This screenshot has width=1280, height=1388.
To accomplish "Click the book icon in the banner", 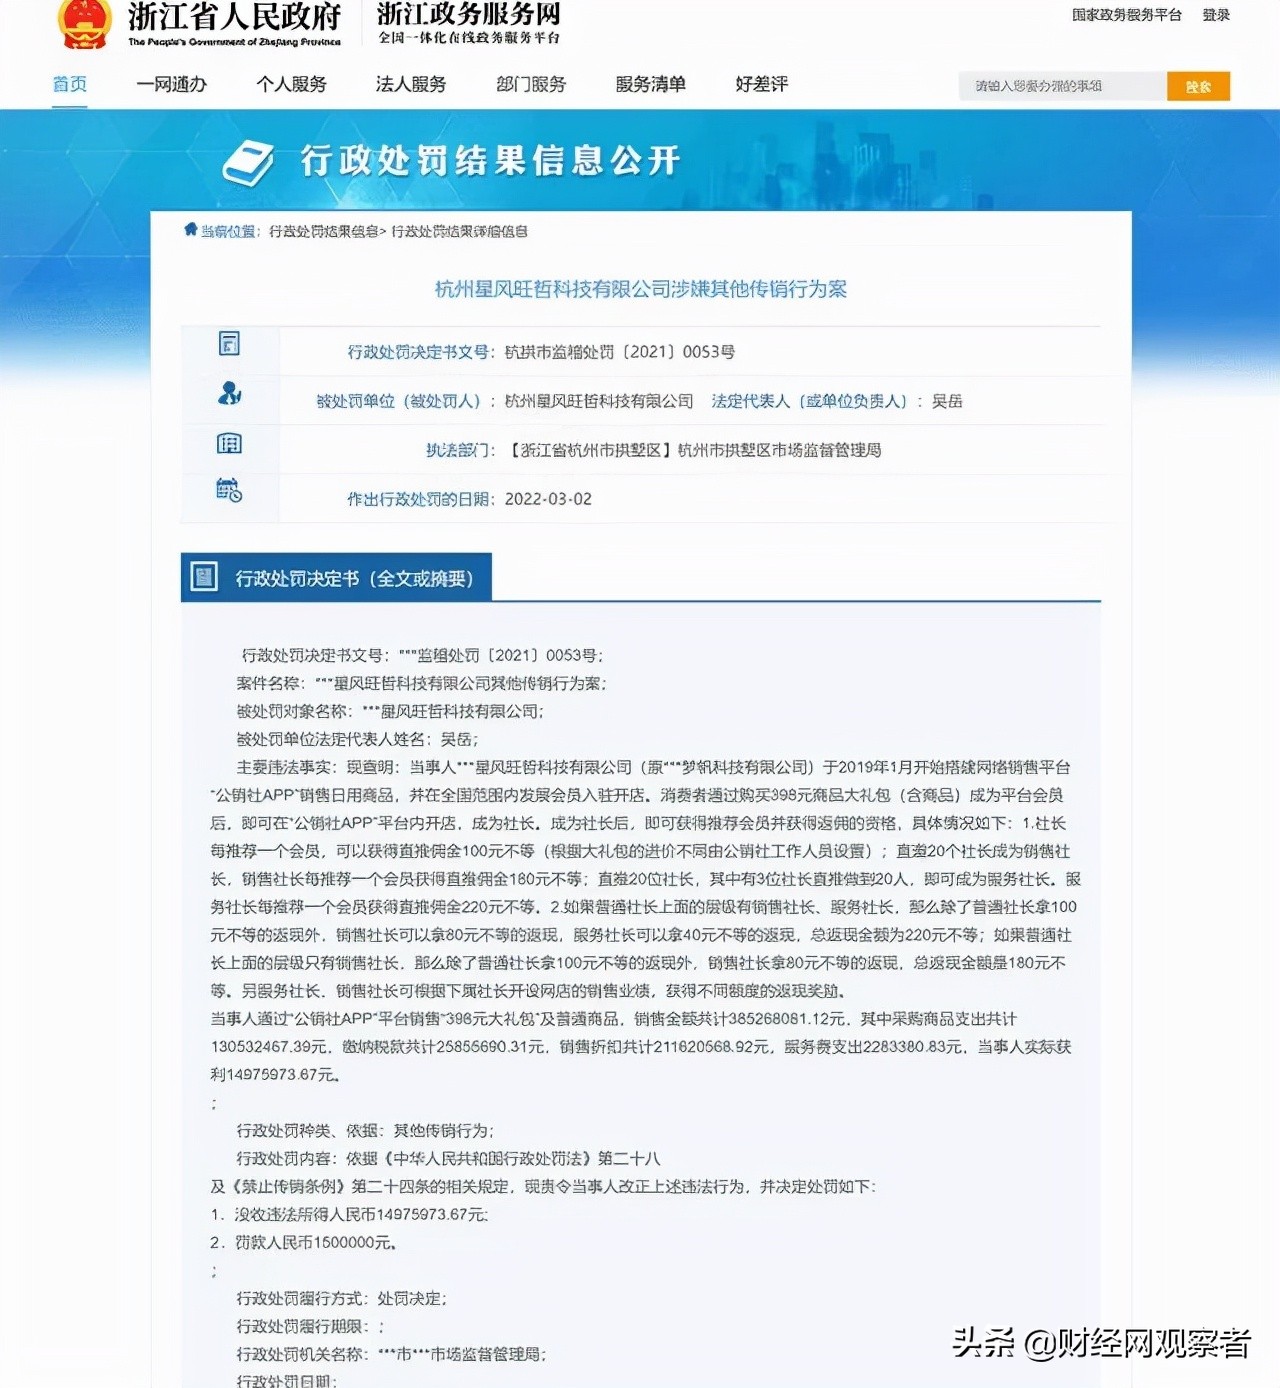I will [x=248, y=163].
